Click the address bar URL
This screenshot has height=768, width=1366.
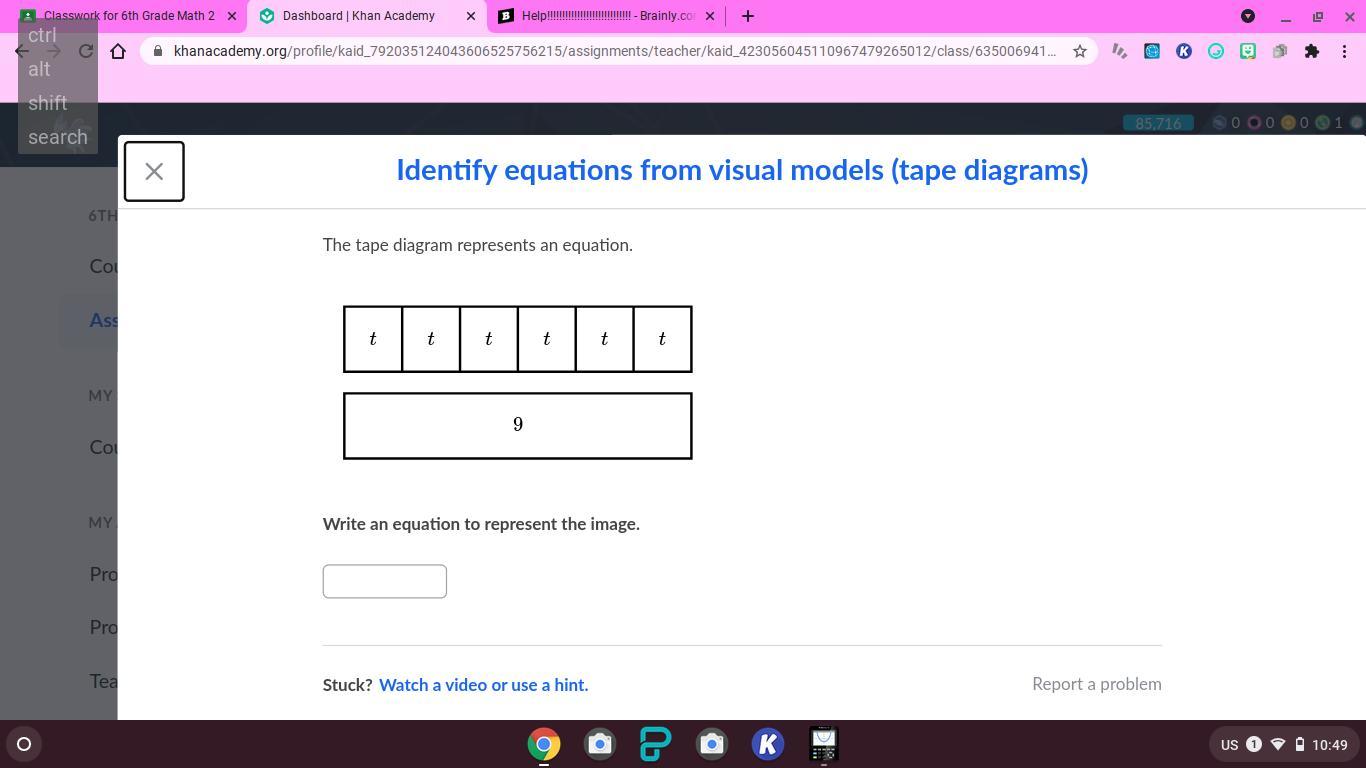(614, 51)
